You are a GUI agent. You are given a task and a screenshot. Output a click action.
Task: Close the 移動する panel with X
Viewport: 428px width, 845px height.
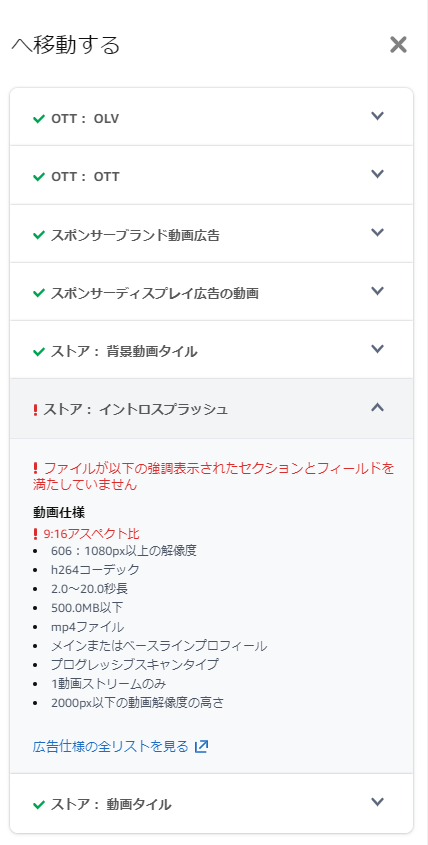(398, 45)
